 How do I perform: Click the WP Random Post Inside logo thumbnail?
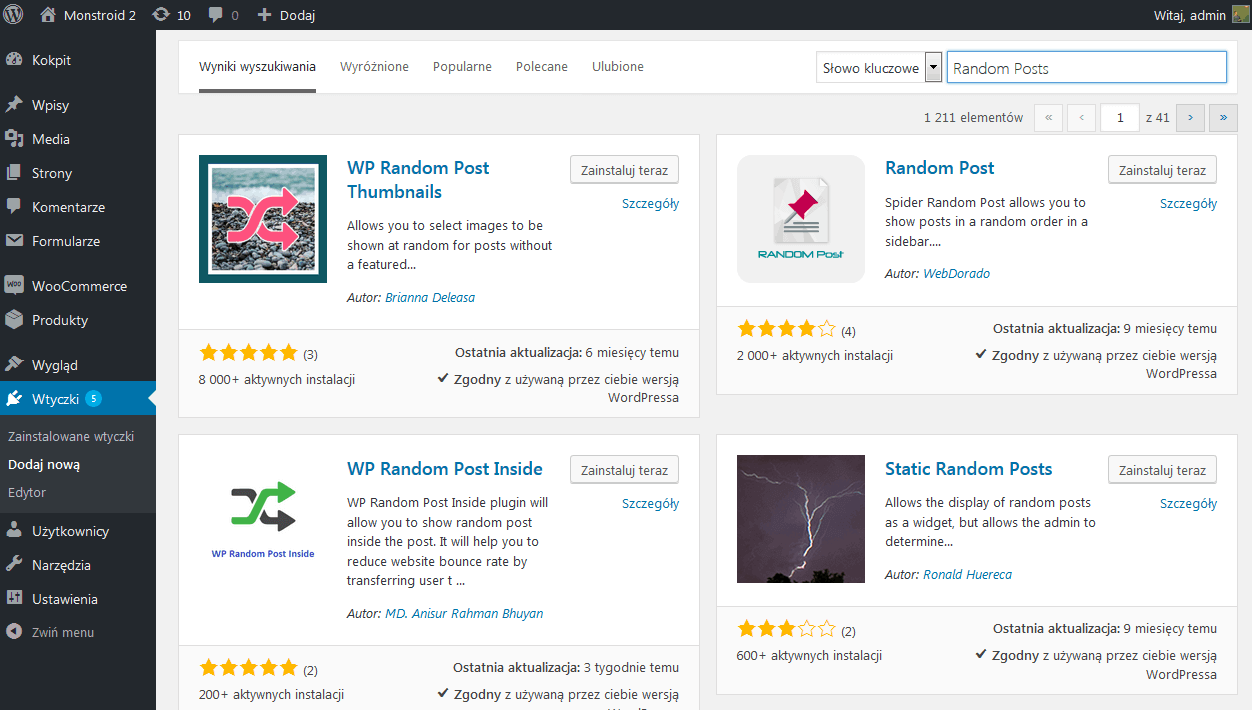(263, 519)
